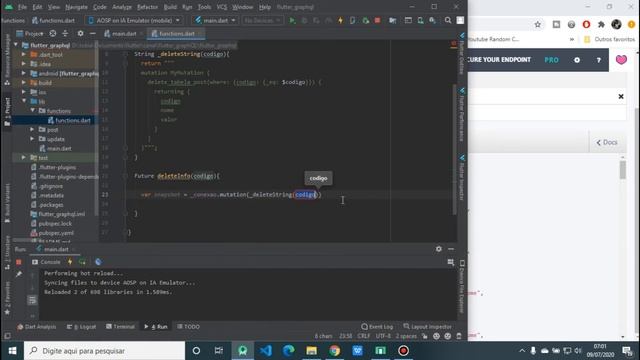640x360 pixels.
Task: Expand the android folder in project tree
Action: pyautogui.click(x=24, y=73)
